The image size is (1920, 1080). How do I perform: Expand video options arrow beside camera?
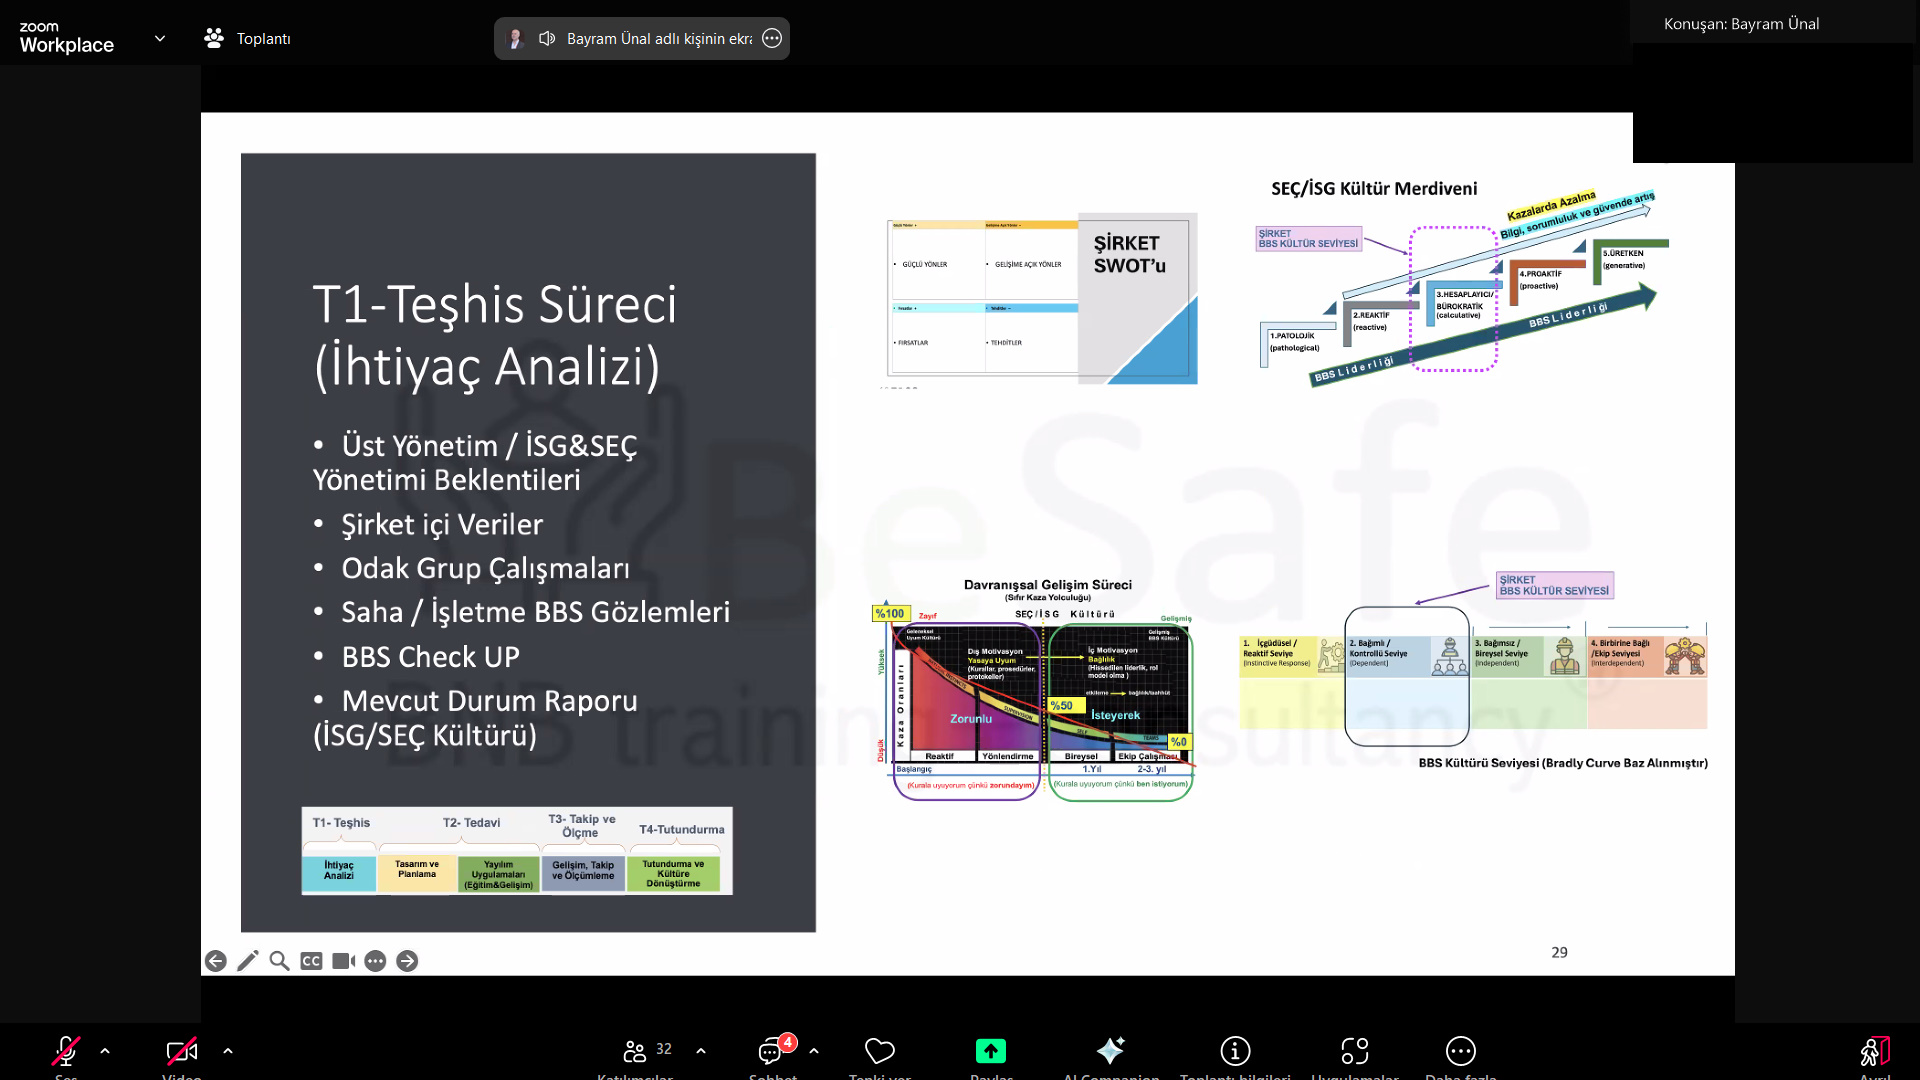point(228,1051)
